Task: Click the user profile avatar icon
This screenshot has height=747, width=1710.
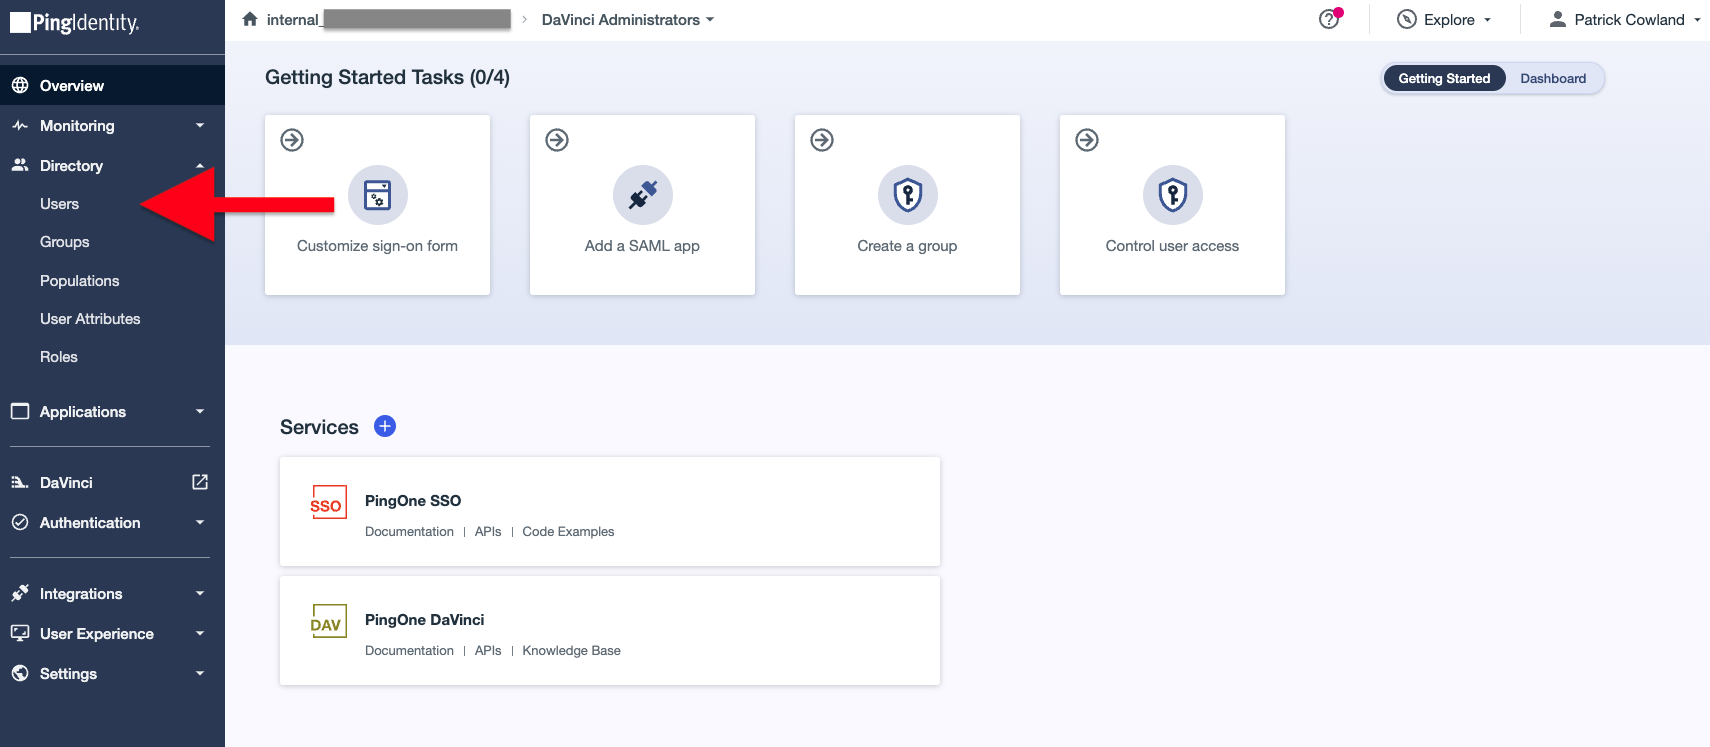Action: (x=1557, y=19)
